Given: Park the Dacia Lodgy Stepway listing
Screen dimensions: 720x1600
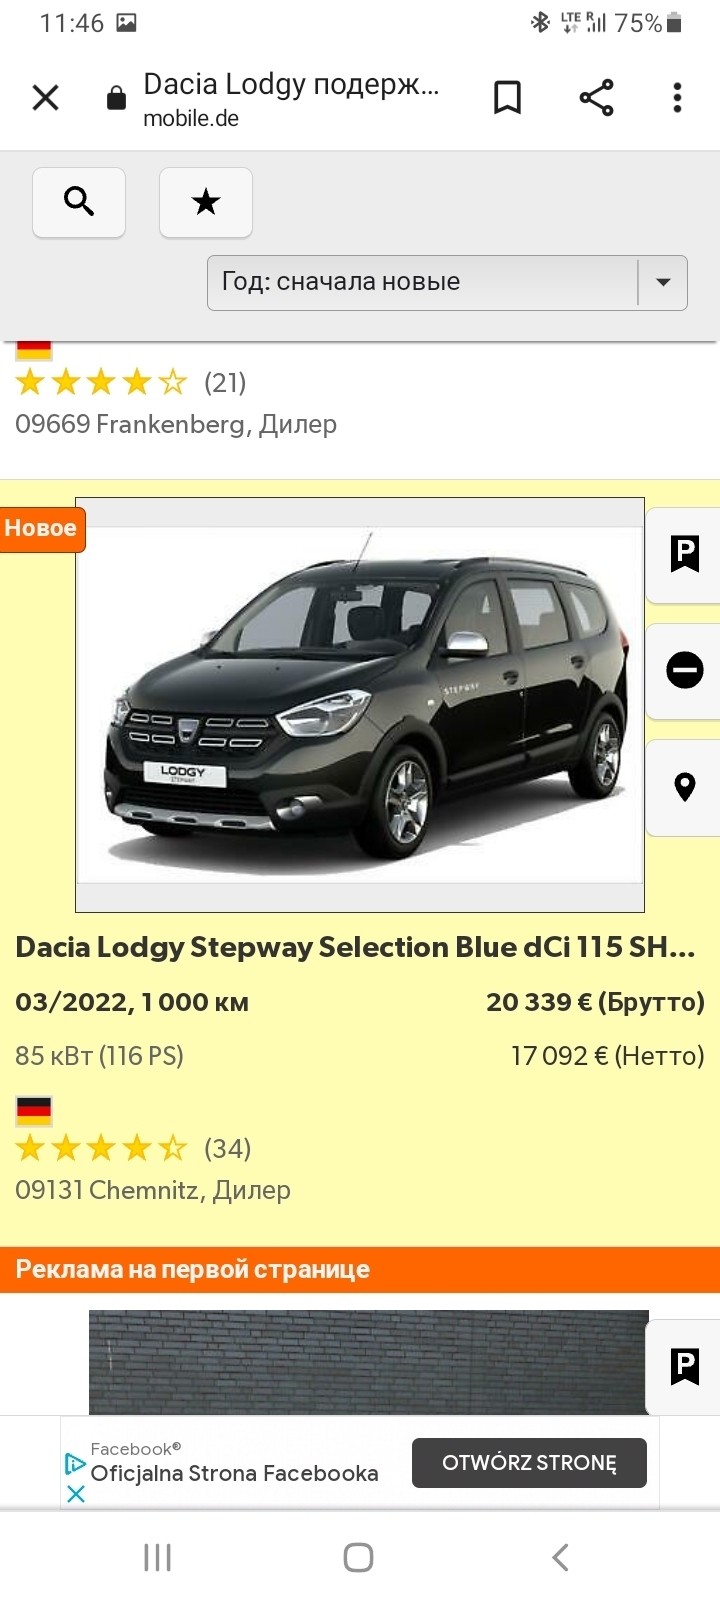Looking at the screenshot, I should coord(685,553).
